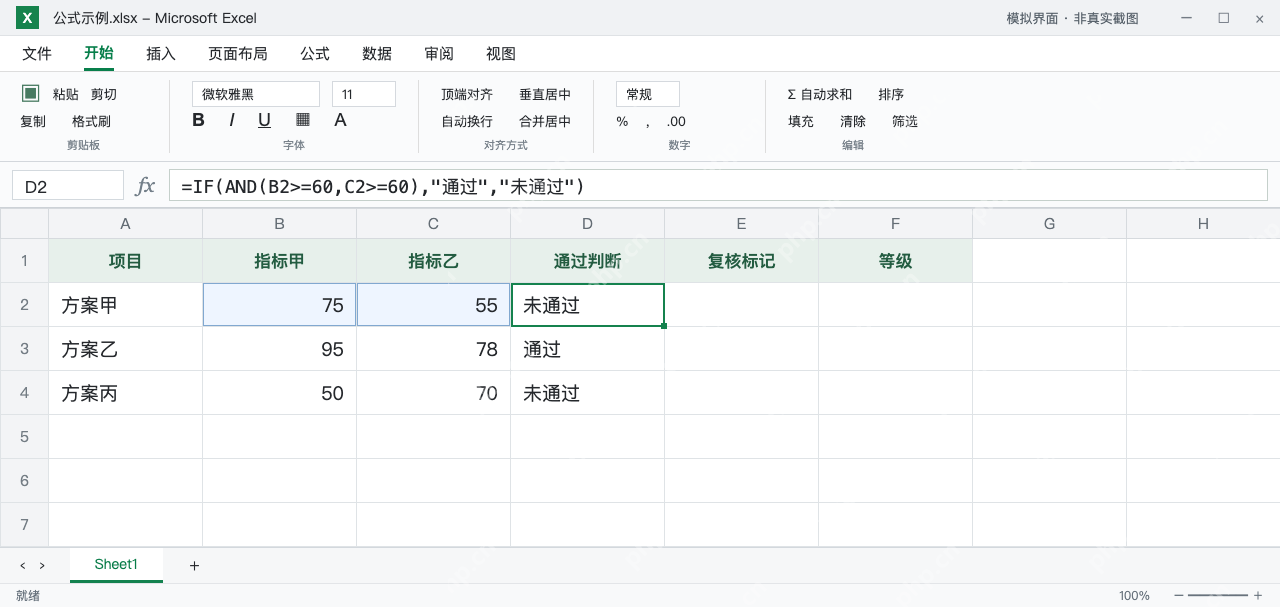Open the cell borders grid icon
This screenshot has height=608, width=1280.
303,119
